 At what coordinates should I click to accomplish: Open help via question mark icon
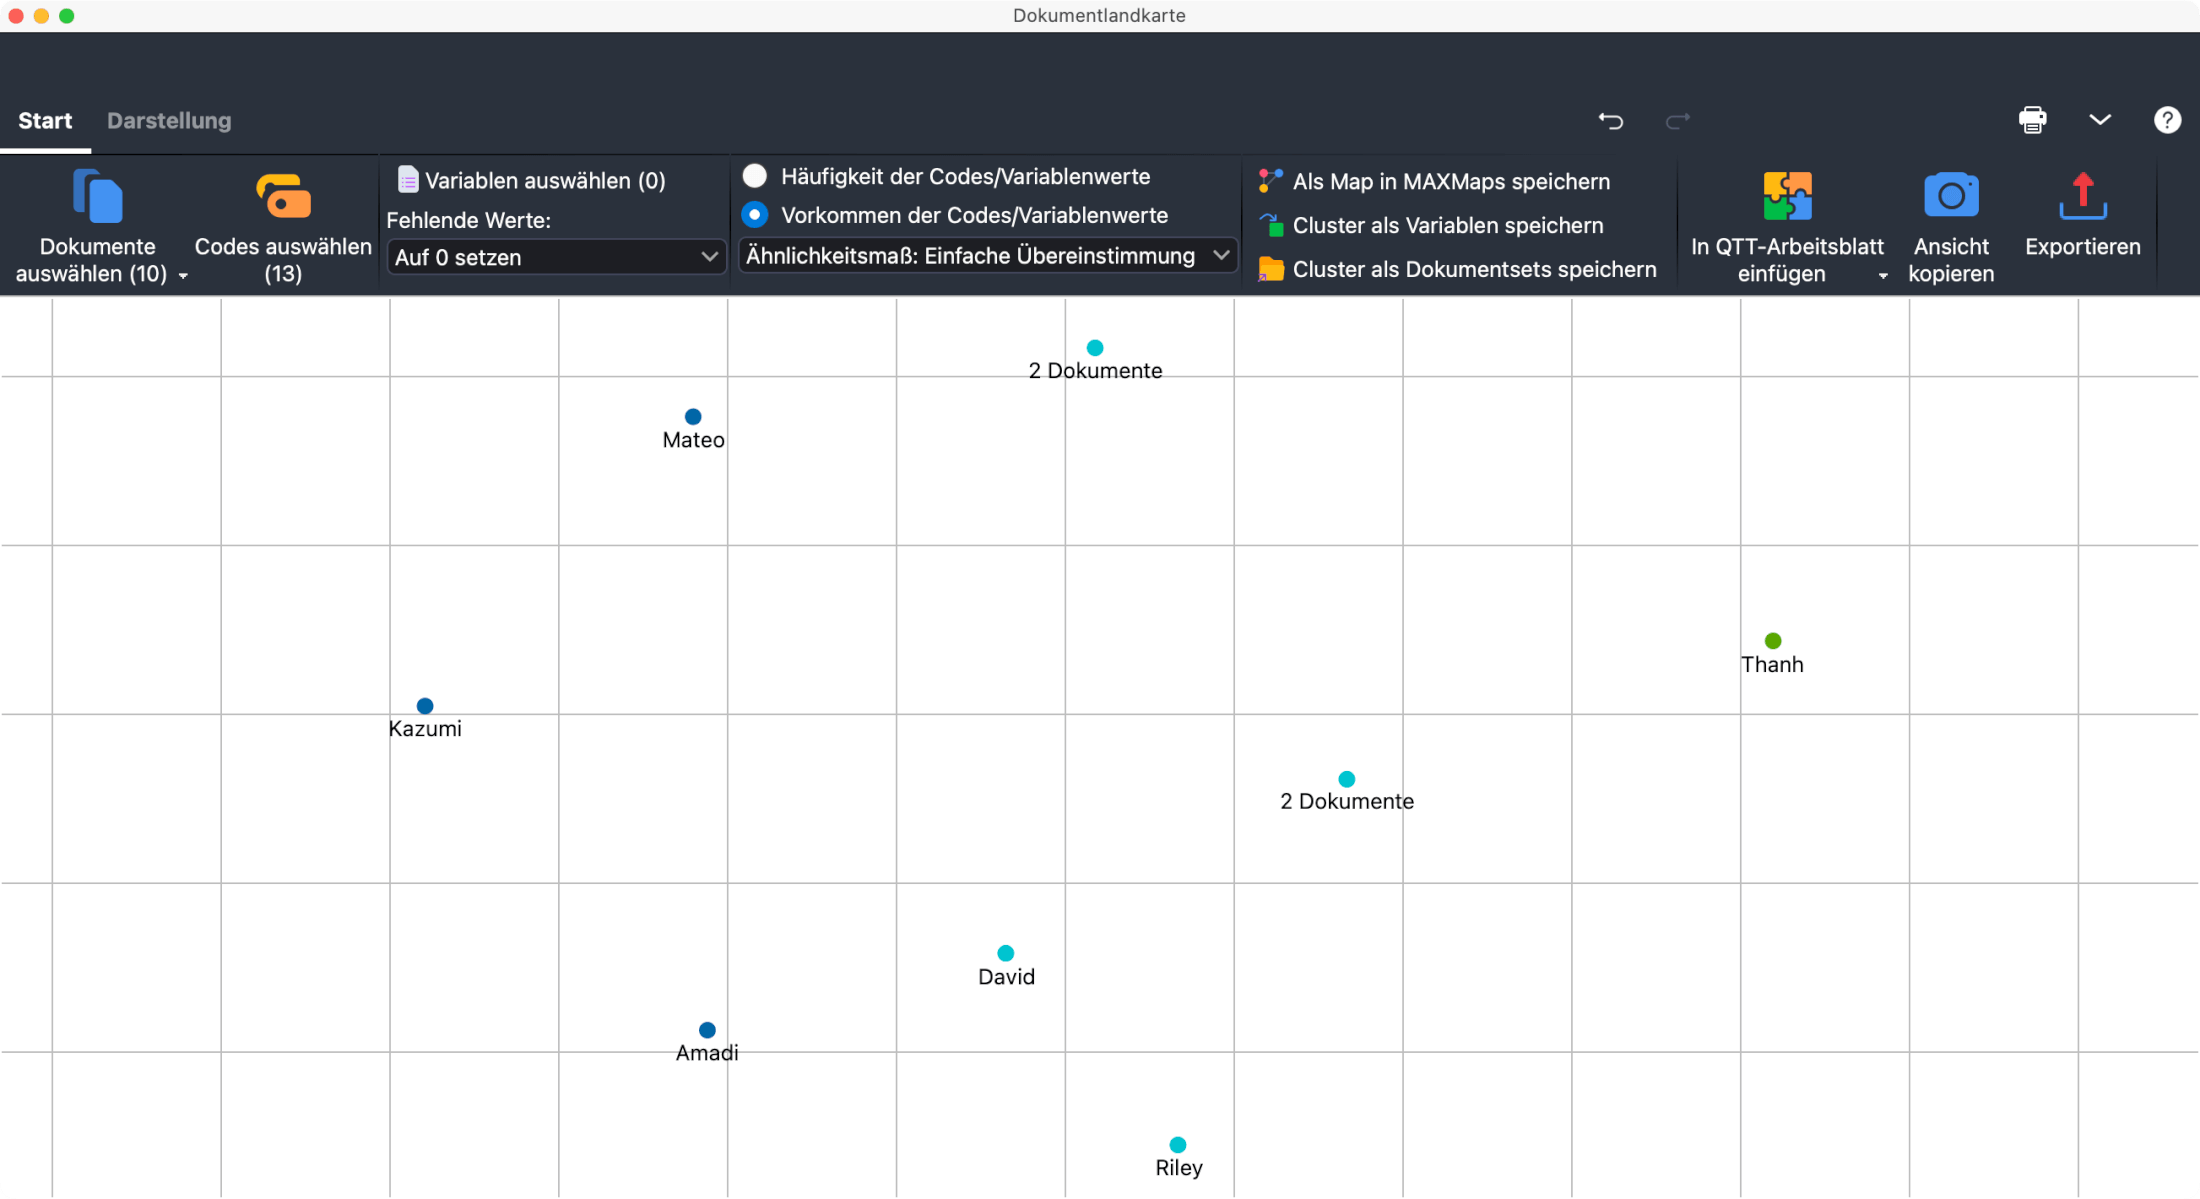(x=2166, y=120)
